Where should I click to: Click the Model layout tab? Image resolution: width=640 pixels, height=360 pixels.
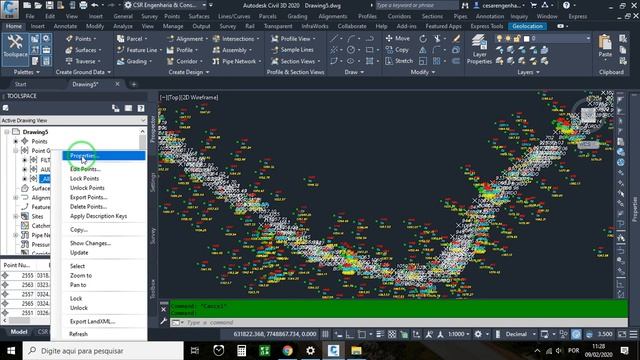point(19,332)
